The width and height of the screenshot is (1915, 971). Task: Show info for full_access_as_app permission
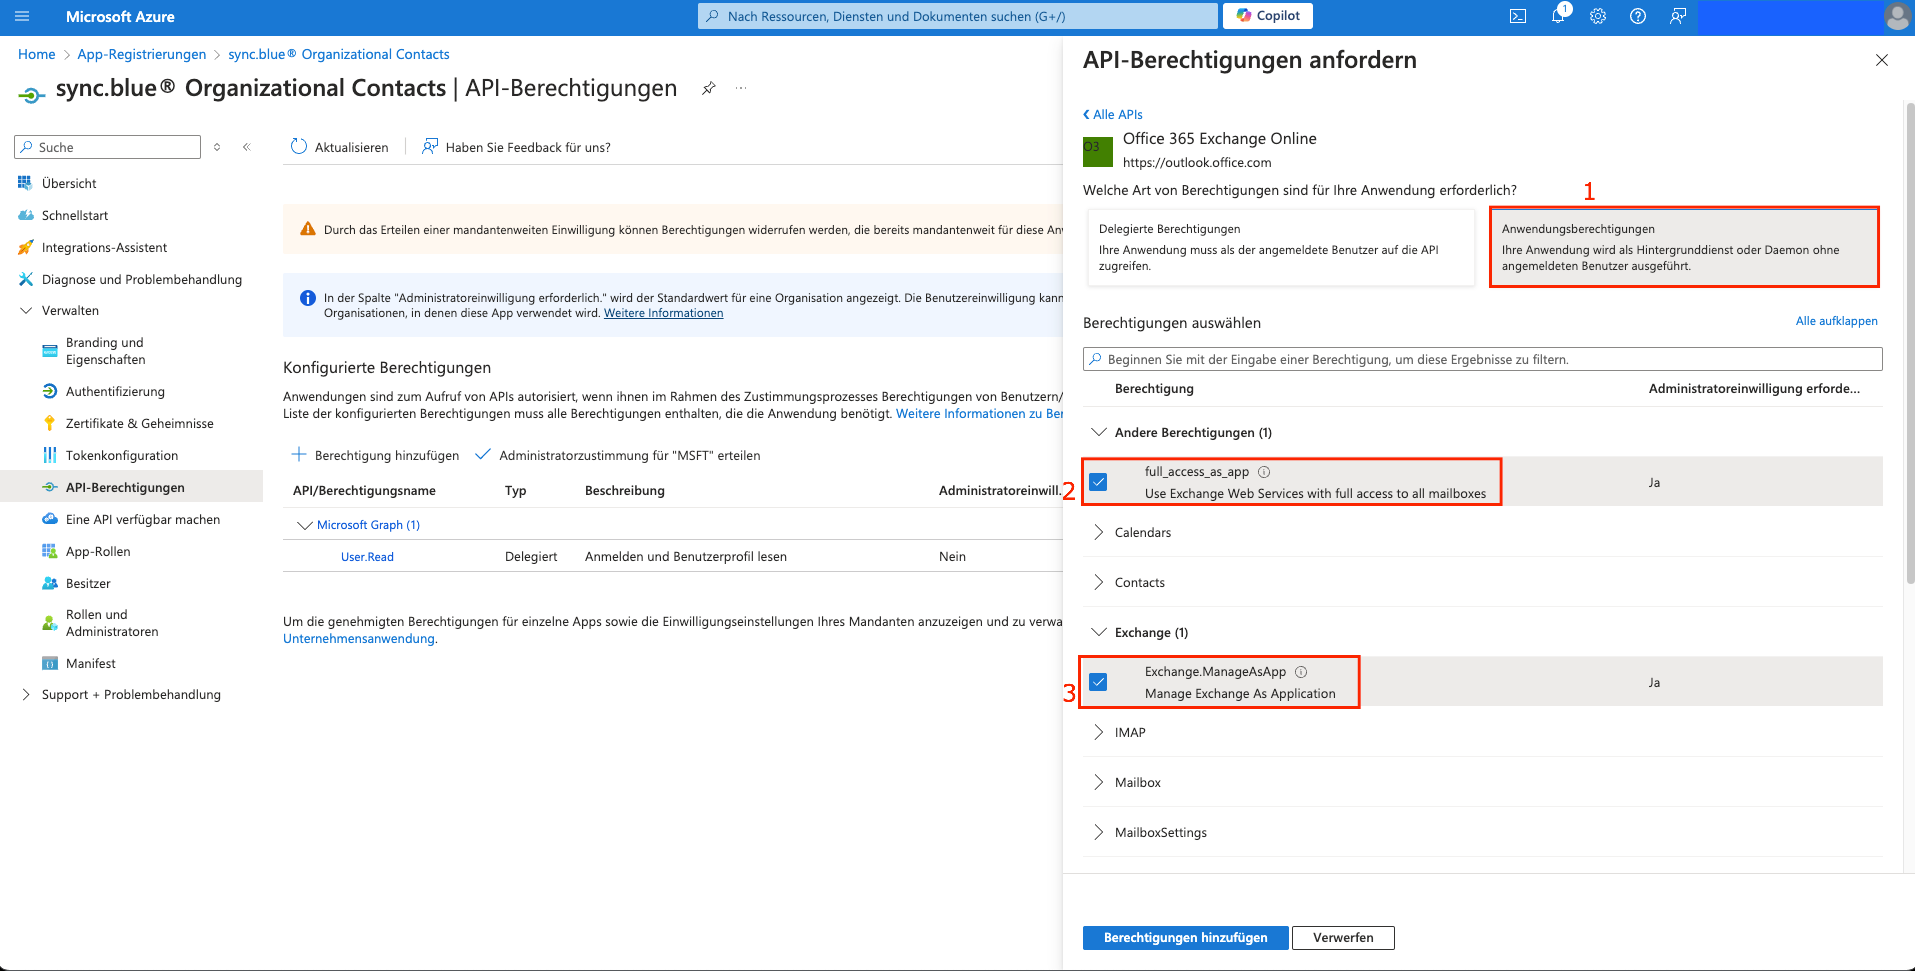[1264, 472]
